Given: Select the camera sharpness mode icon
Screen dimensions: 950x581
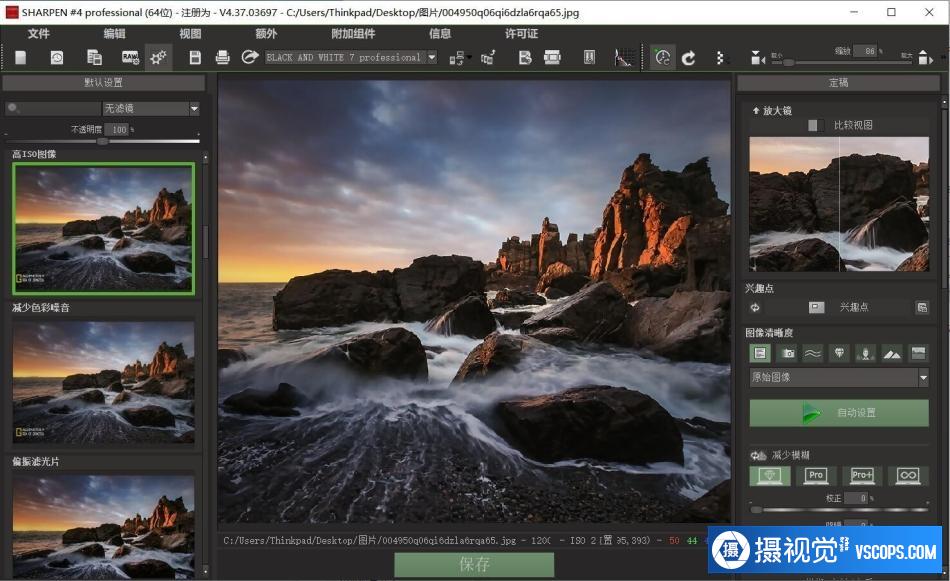Looking at the screenshot, I should pyautogui.click(x=788, y=353).
